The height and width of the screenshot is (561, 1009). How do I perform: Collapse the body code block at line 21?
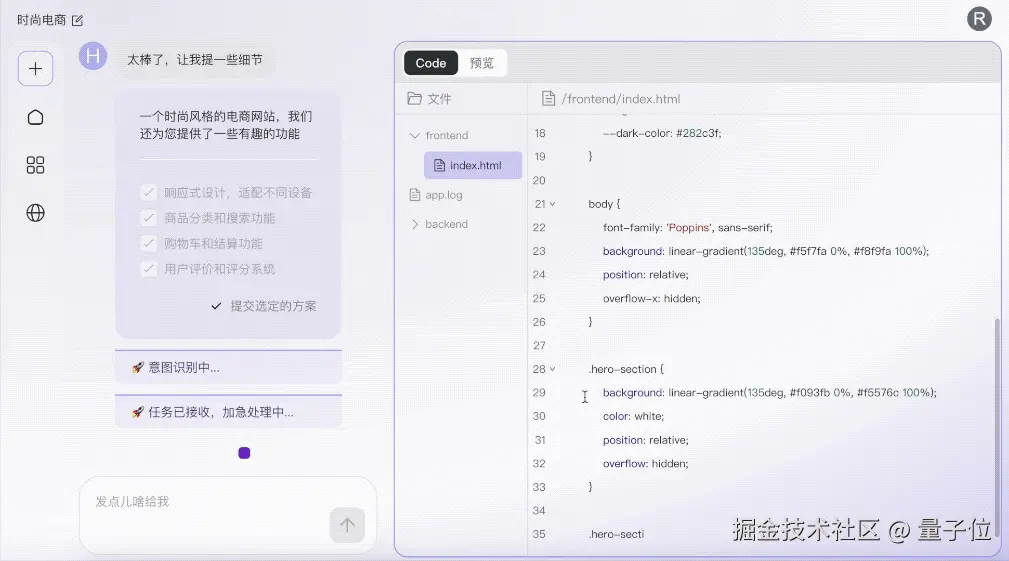coord(552,204)
